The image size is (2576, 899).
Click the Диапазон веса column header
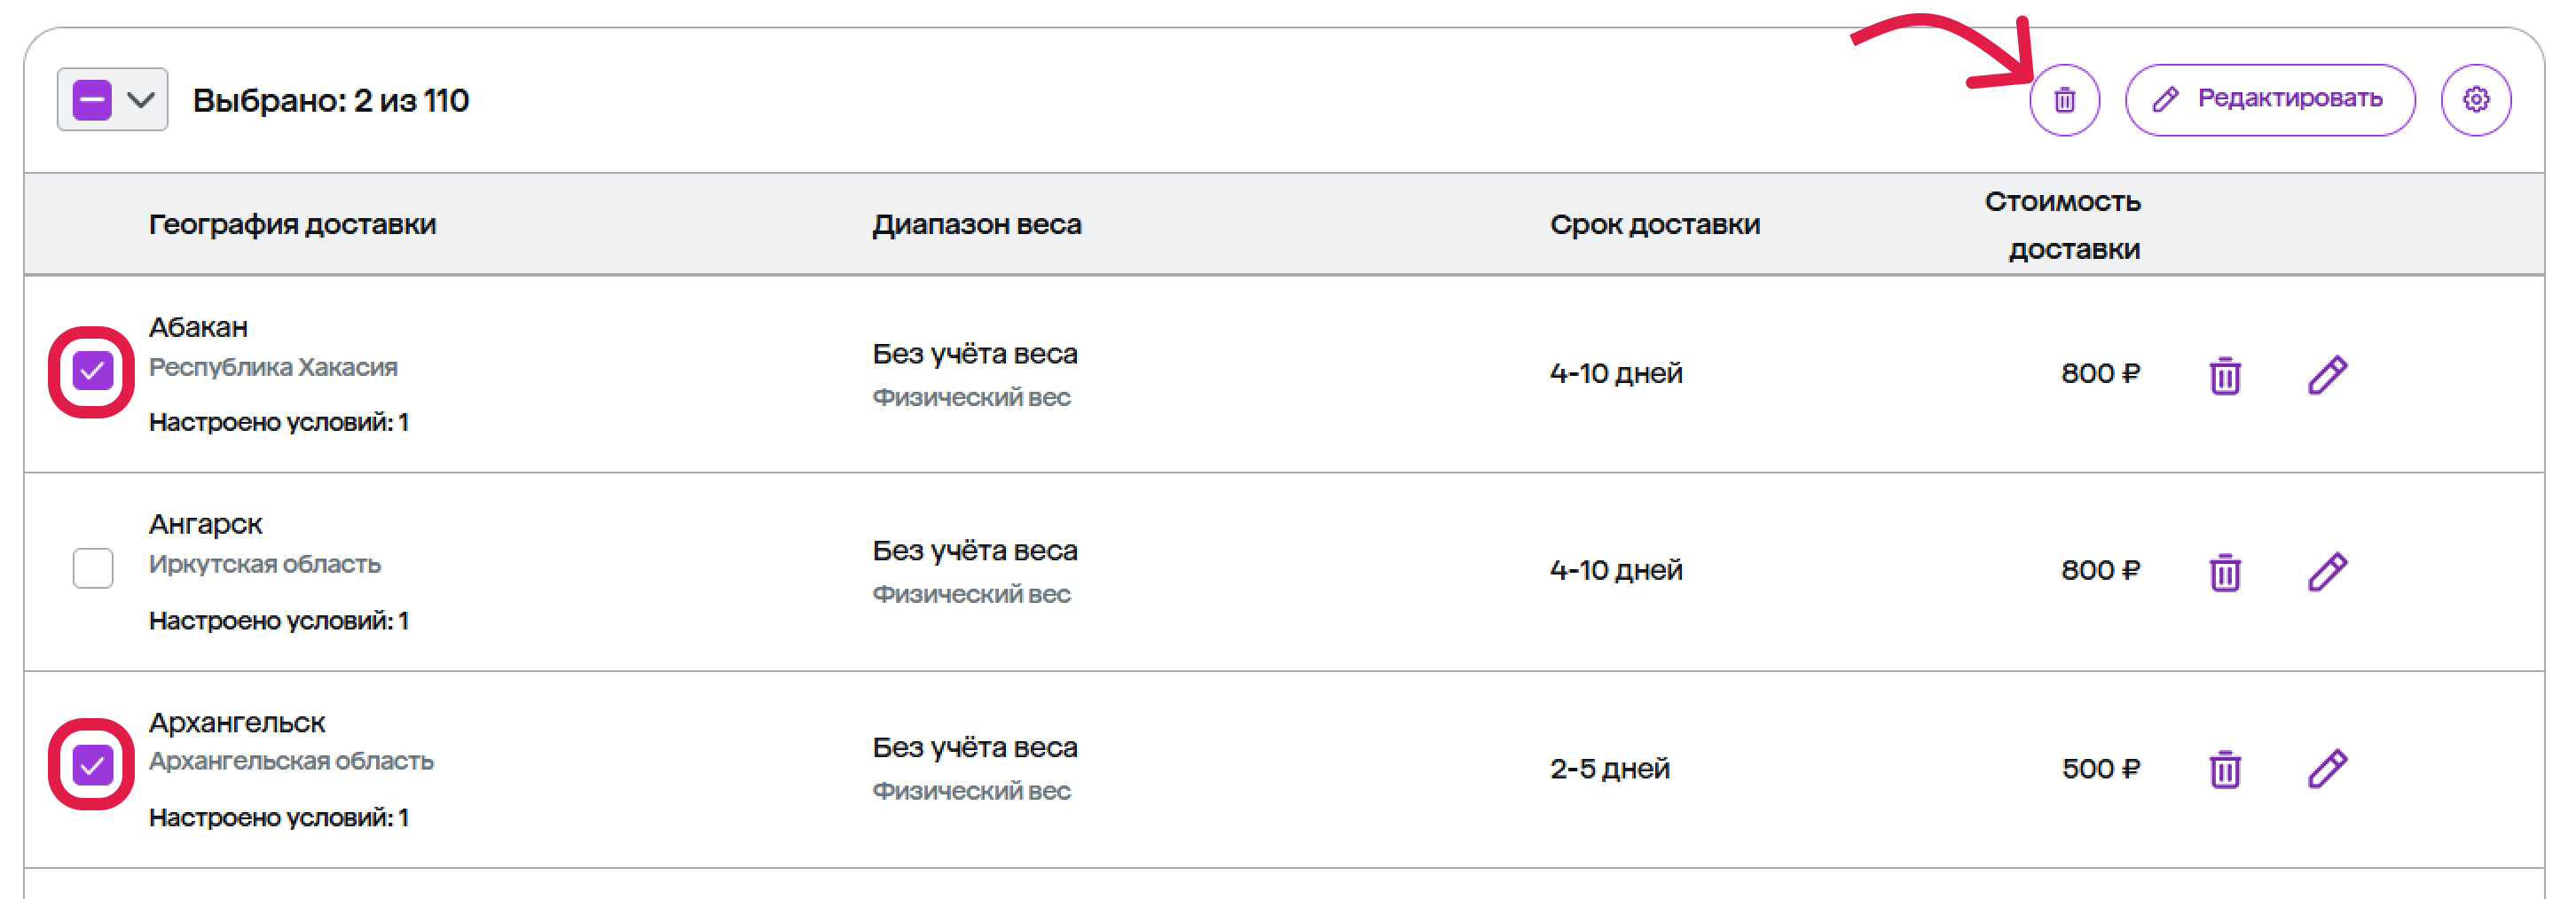pyautogui.click(x=976, y=224)
